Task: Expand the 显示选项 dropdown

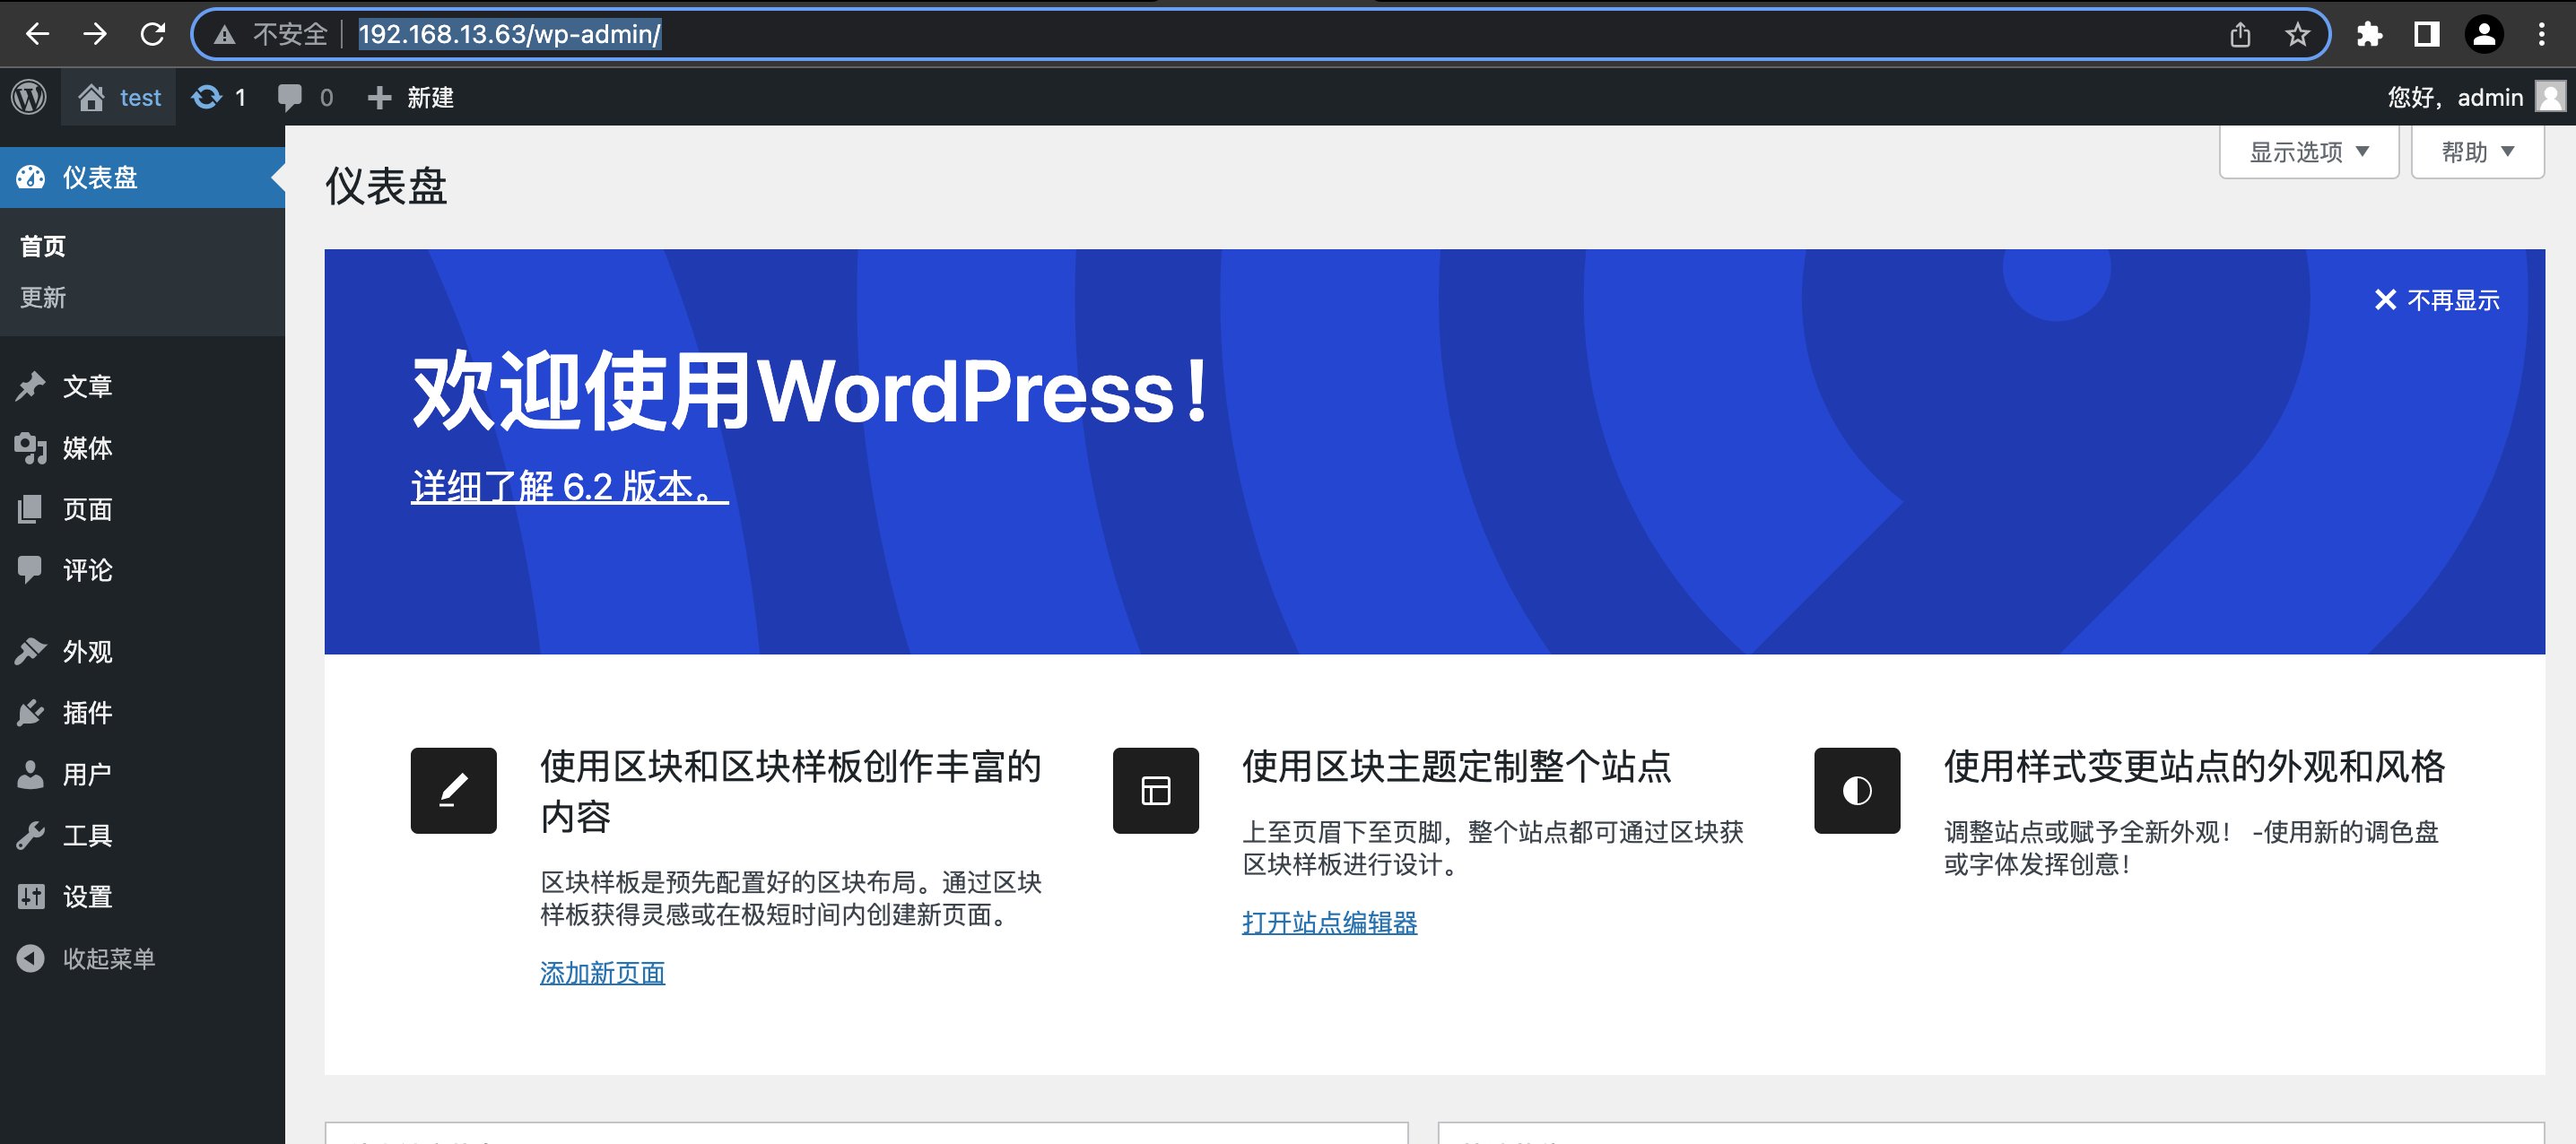Action: point(2308,152)
